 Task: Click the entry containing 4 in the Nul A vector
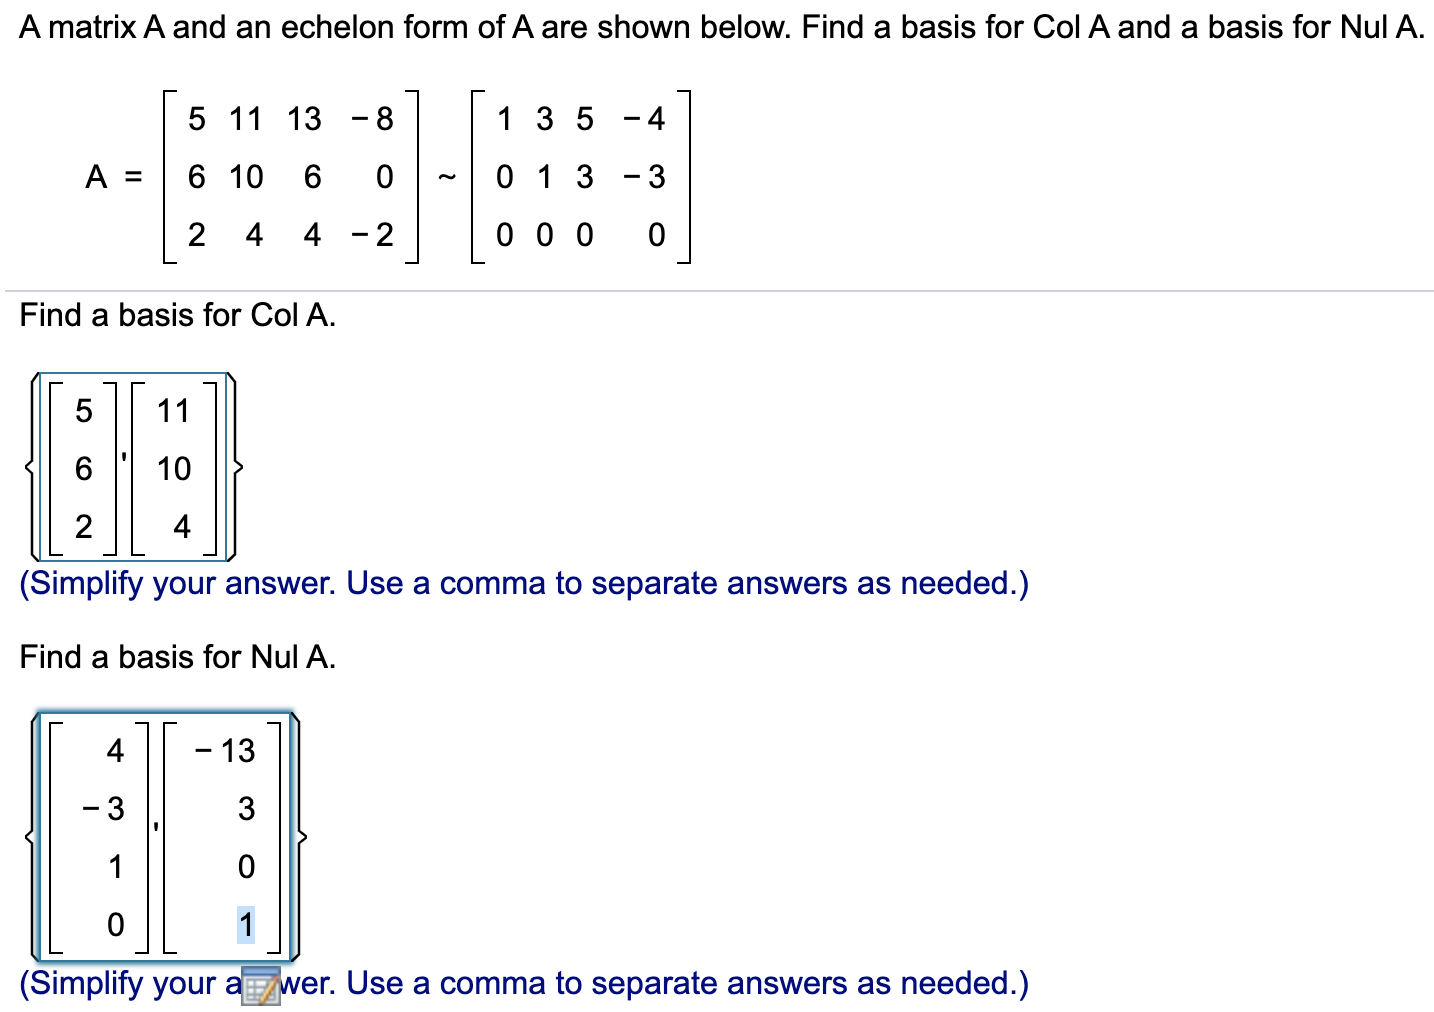coord(115,752)
